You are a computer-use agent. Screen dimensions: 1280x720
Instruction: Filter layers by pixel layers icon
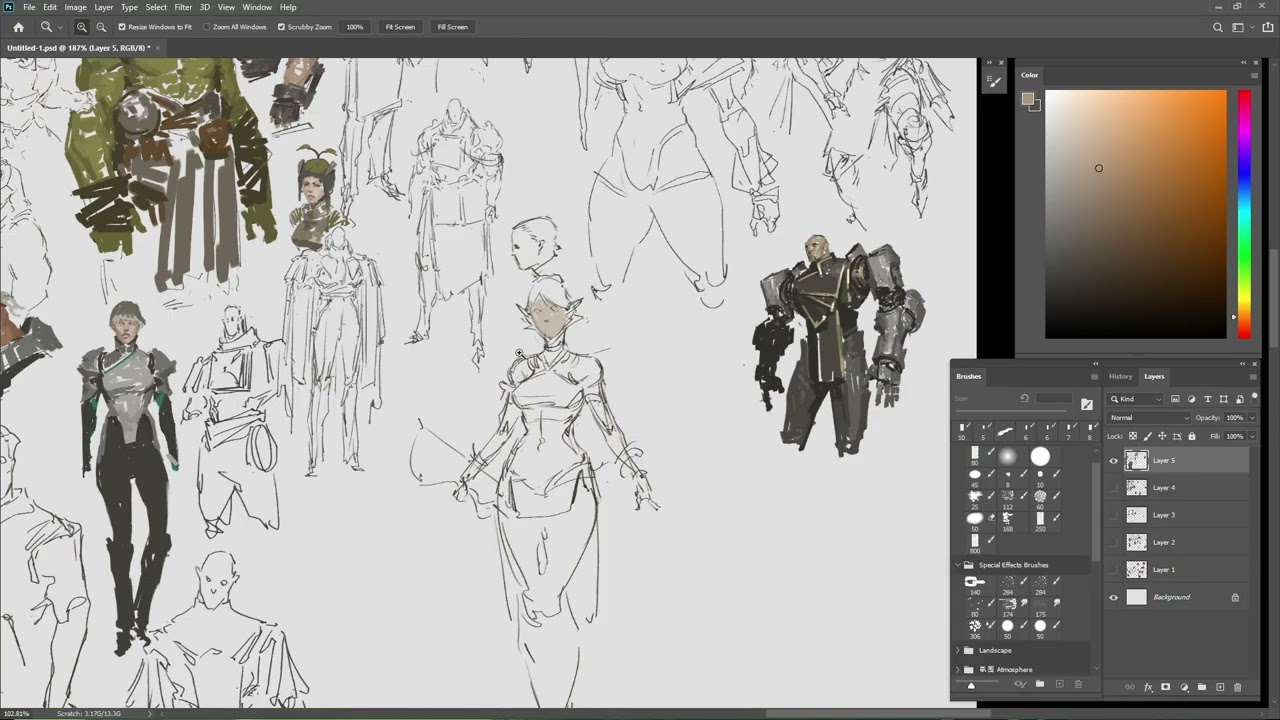1175,399
